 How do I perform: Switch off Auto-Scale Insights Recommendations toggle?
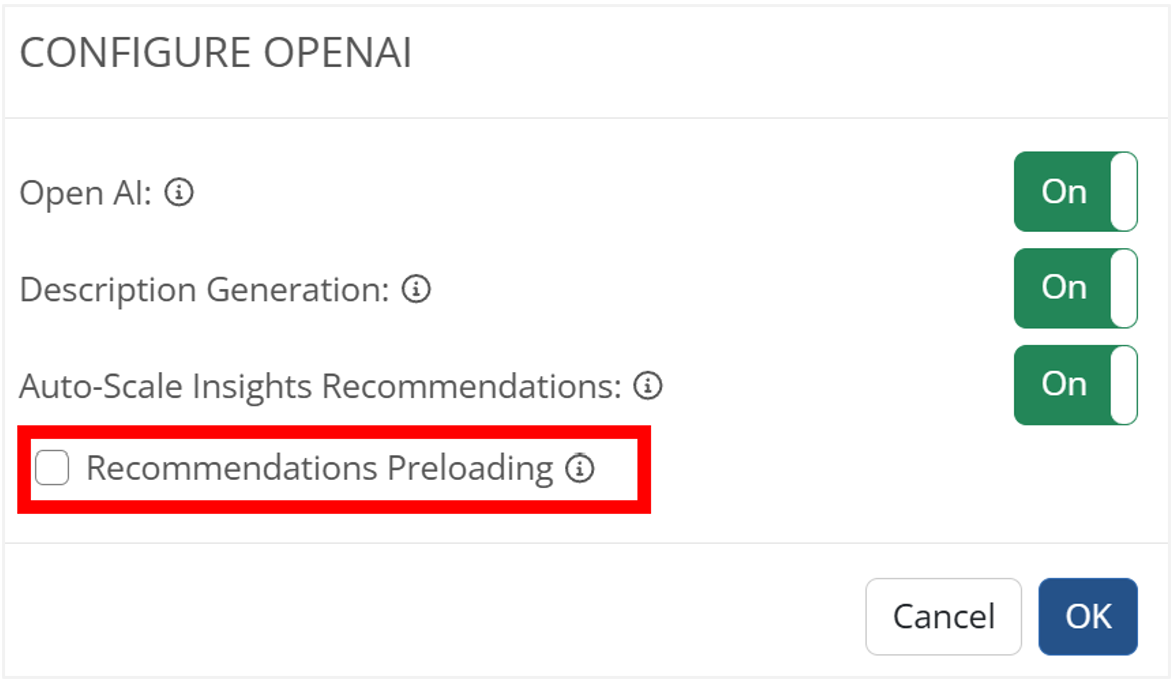pyautogui.click(x=1075, y=385)
